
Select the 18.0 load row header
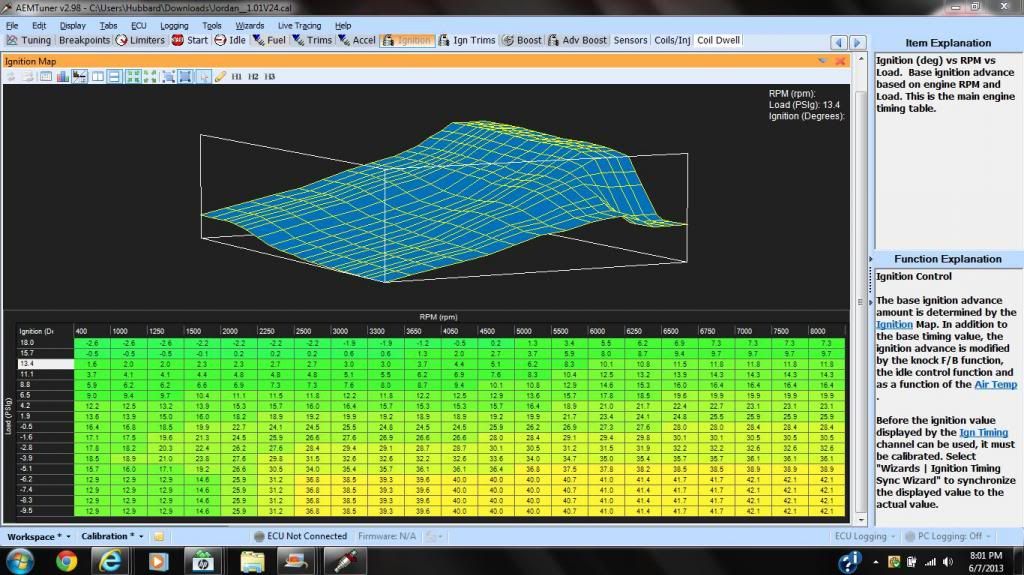(x=45, y=342)
